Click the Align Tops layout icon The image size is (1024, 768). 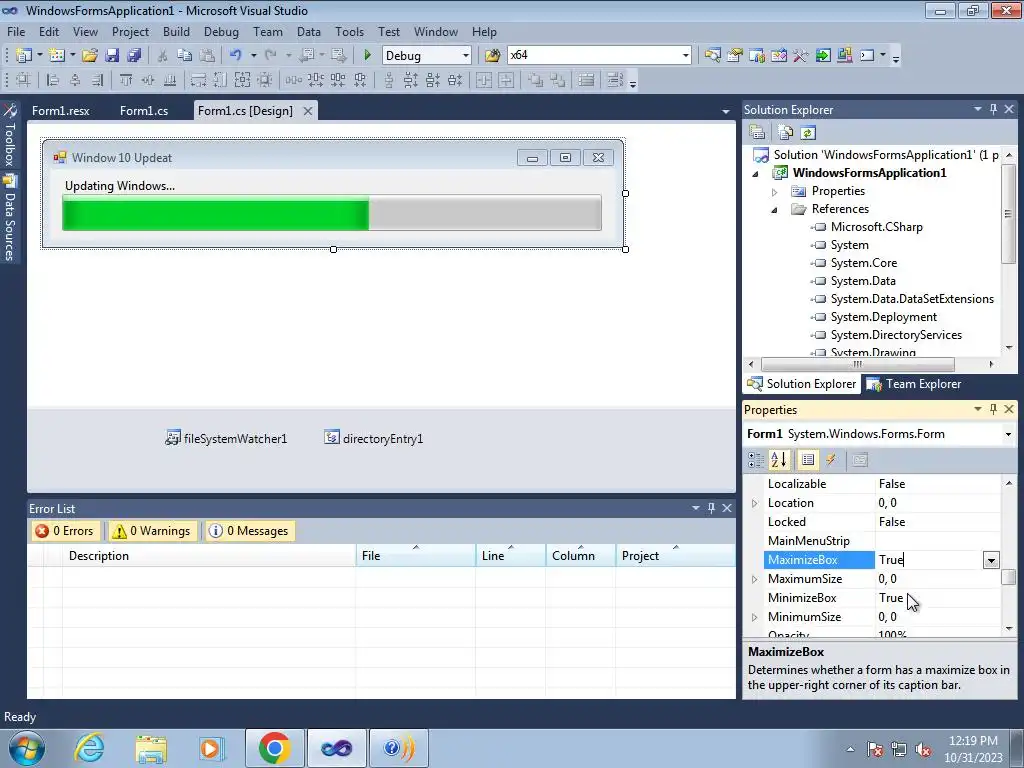126,80
